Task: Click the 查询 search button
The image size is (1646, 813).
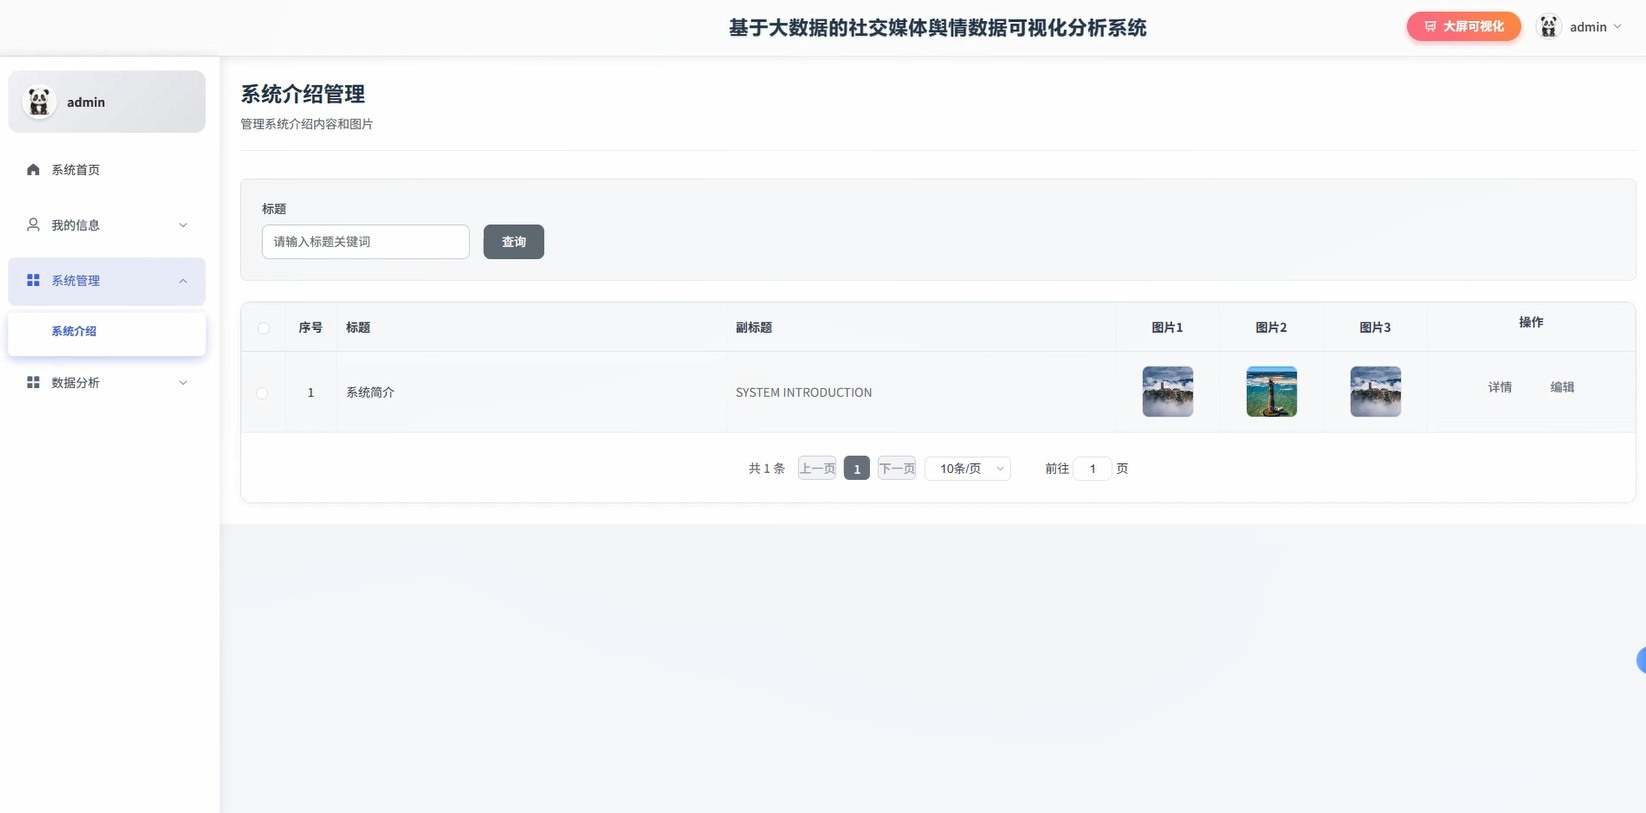Action: click(x=514, y=242)
